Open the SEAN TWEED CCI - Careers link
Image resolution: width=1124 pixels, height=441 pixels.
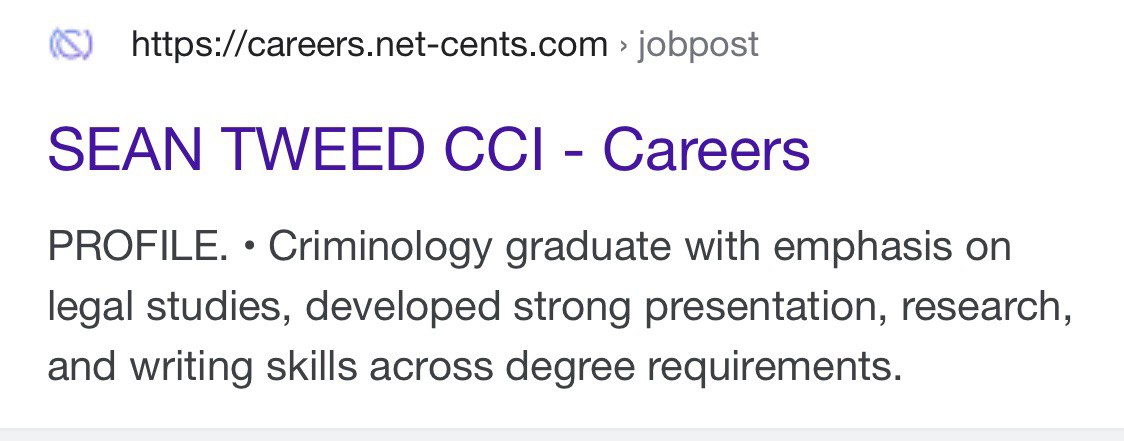point(428,151)
